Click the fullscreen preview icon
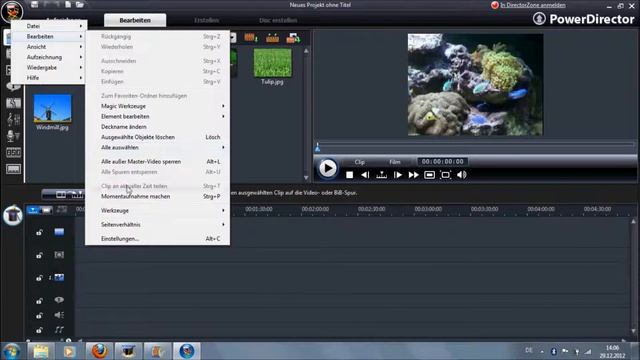 coord(445,175)
